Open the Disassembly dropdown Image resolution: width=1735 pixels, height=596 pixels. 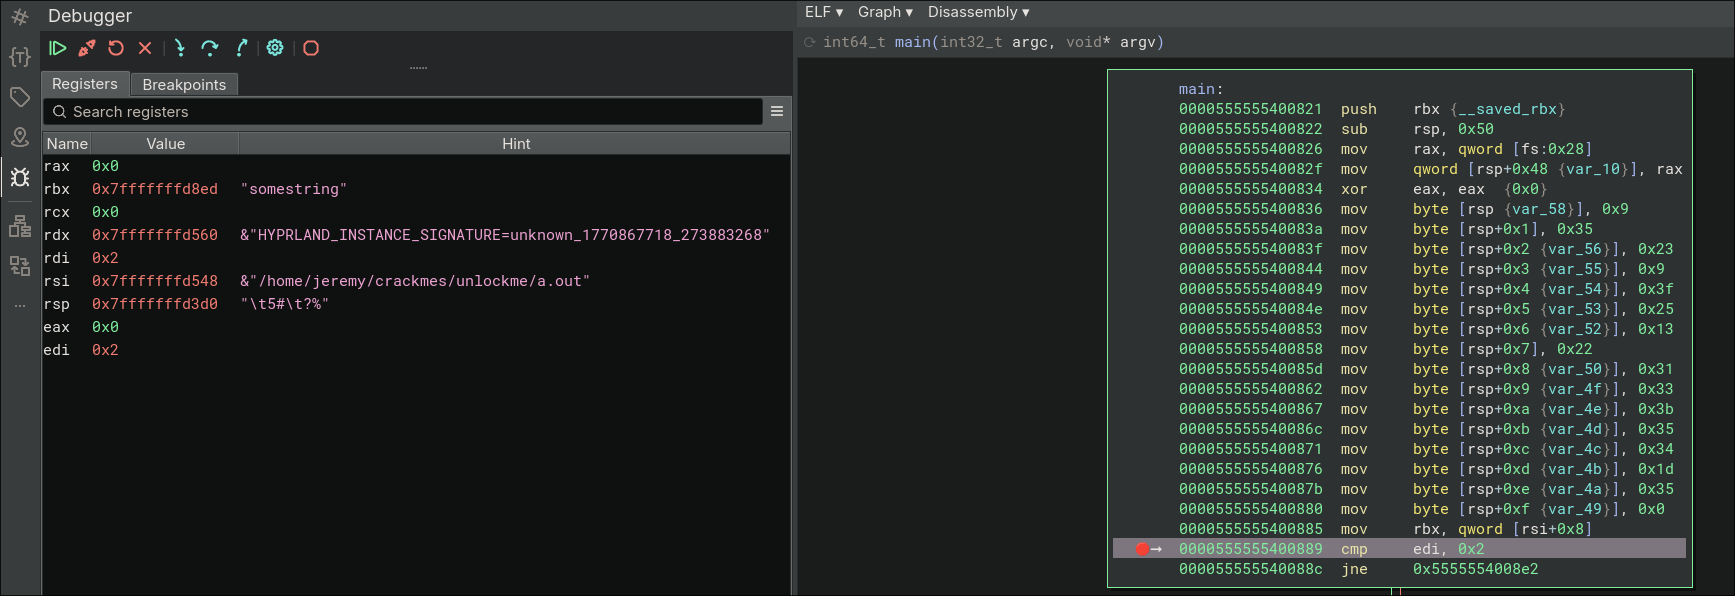click(978, 12)
